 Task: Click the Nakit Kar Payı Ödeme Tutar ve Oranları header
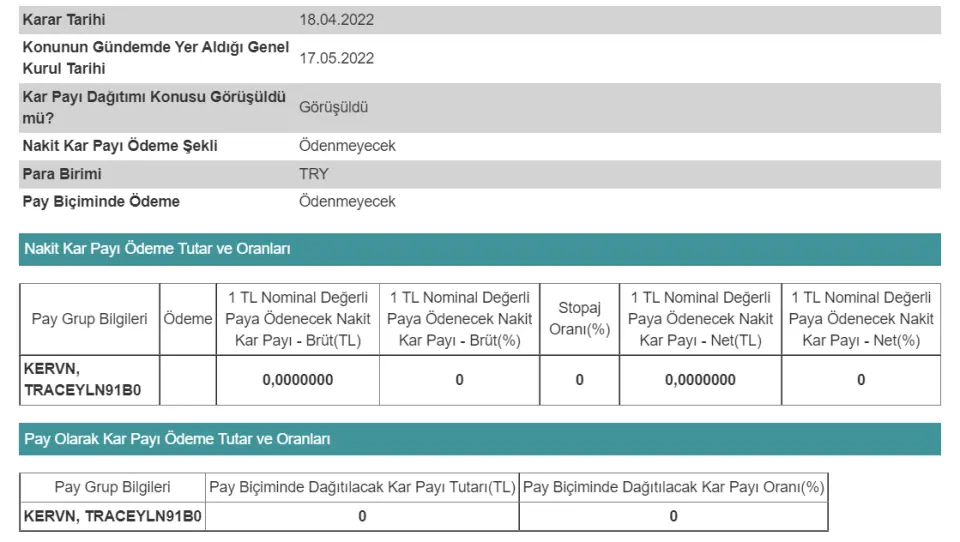(x=157, y=249)
